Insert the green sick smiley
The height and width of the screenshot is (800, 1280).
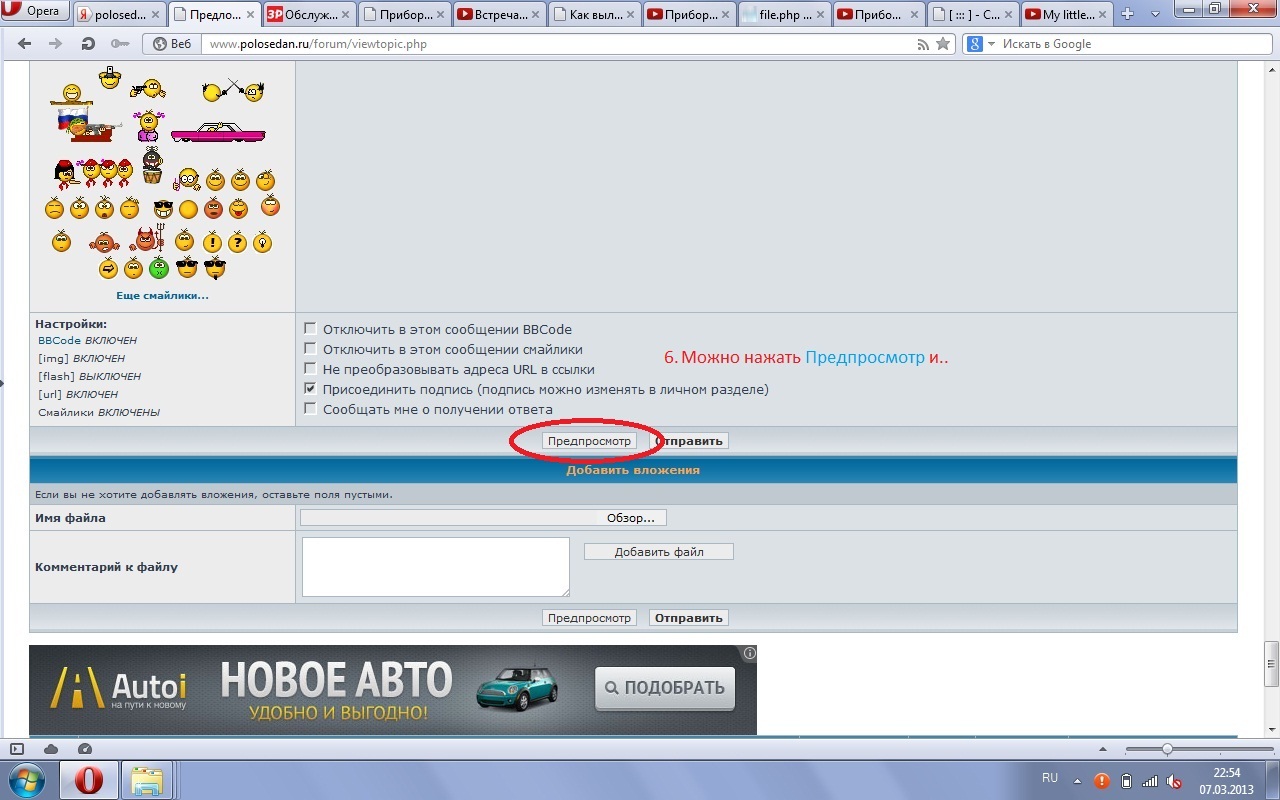point(158,268)
